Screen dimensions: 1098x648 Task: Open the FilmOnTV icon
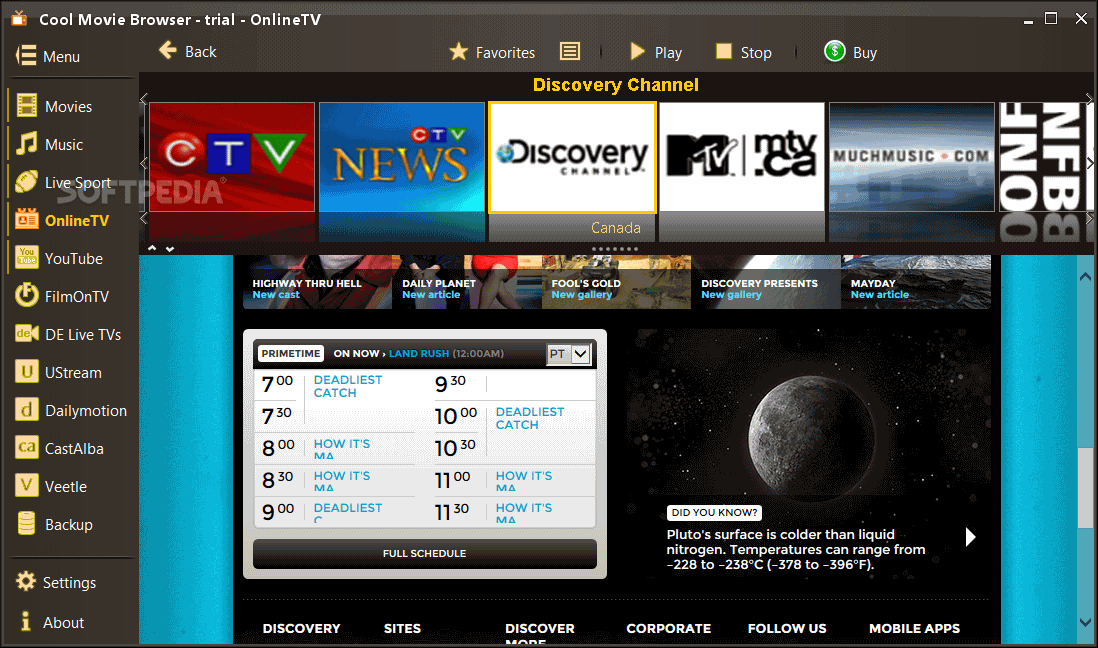point(27,295)
